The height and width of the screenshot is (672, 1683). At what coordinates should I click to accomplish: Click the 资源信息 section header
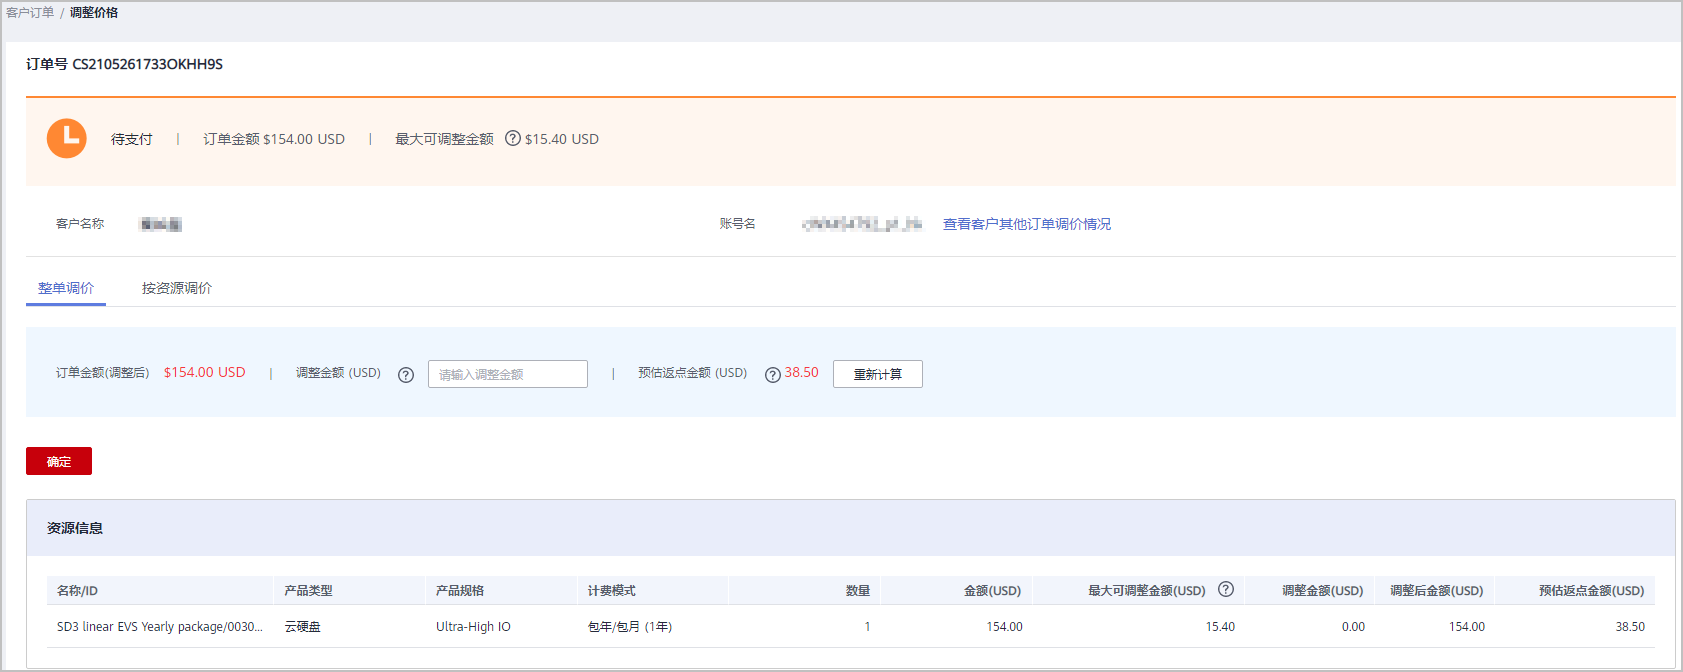(x=75, y=528)
